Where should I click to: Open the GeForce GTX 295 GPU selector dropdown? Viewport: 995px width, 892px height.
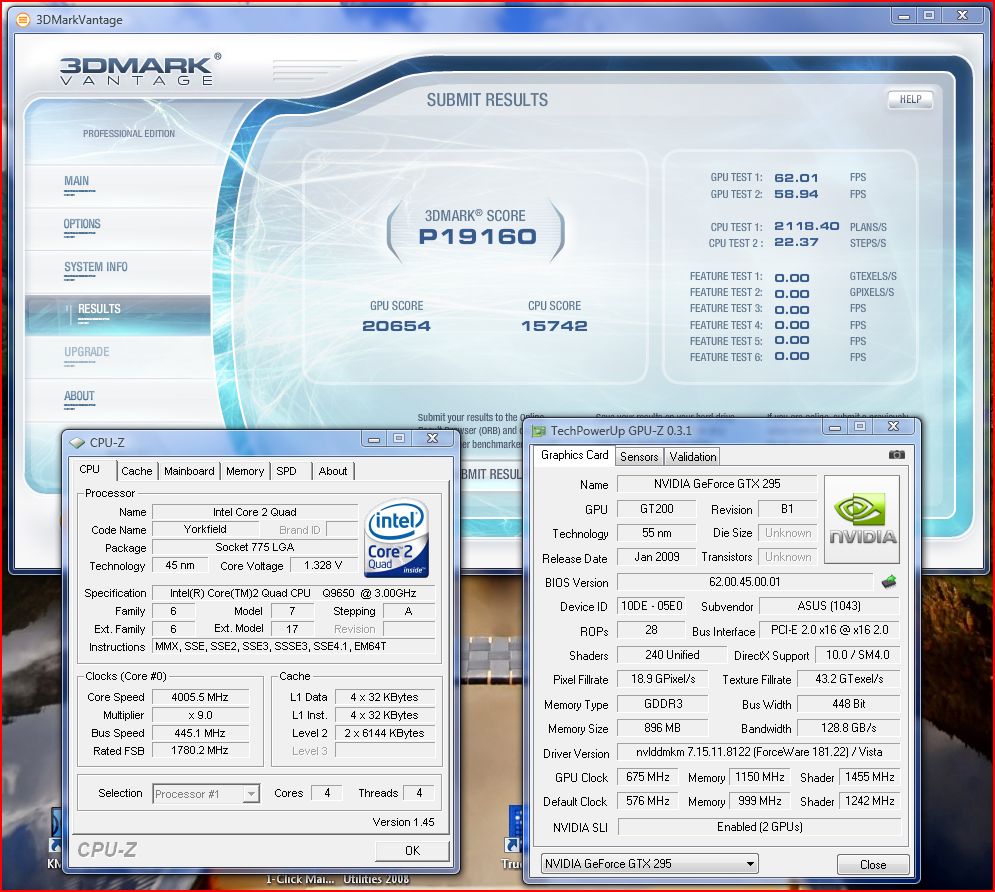pyautogui.click(x=649, y=864)
